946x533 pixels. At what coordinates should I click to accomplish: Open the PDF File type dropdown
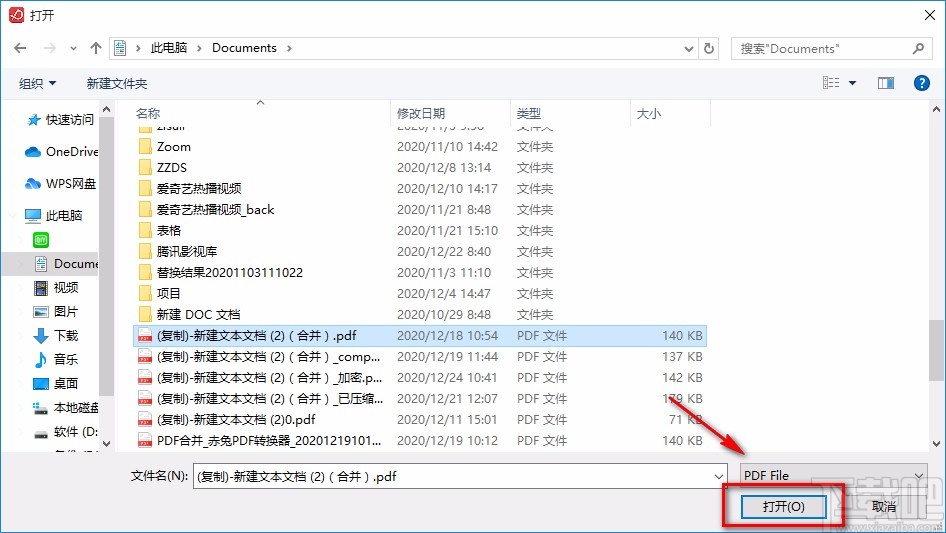click(834, 476)
